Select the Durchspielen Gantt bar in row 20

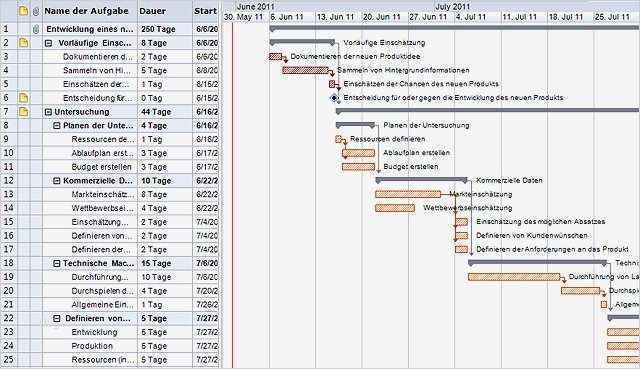click(580, 291)
